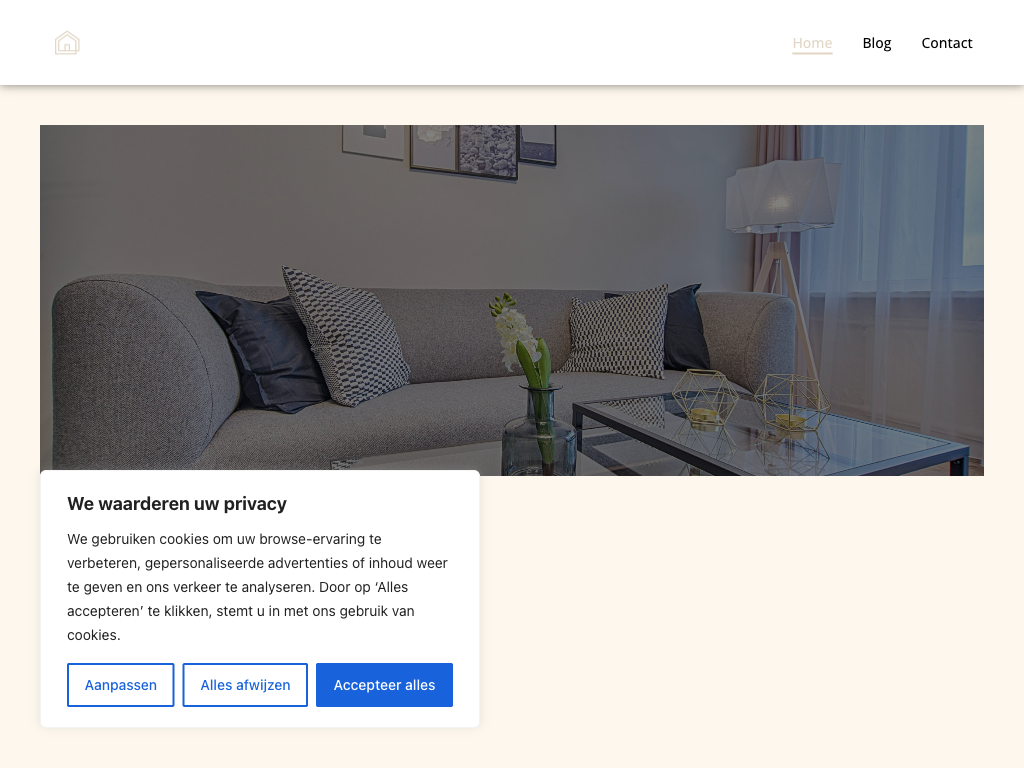
Task: Go to the Blog page
Action: (x=876, y=43)
